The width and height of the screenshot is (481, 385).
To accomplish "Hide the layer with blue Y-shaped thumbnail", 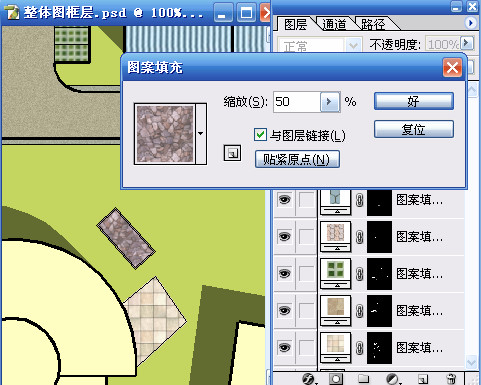I will click(284, 200).
